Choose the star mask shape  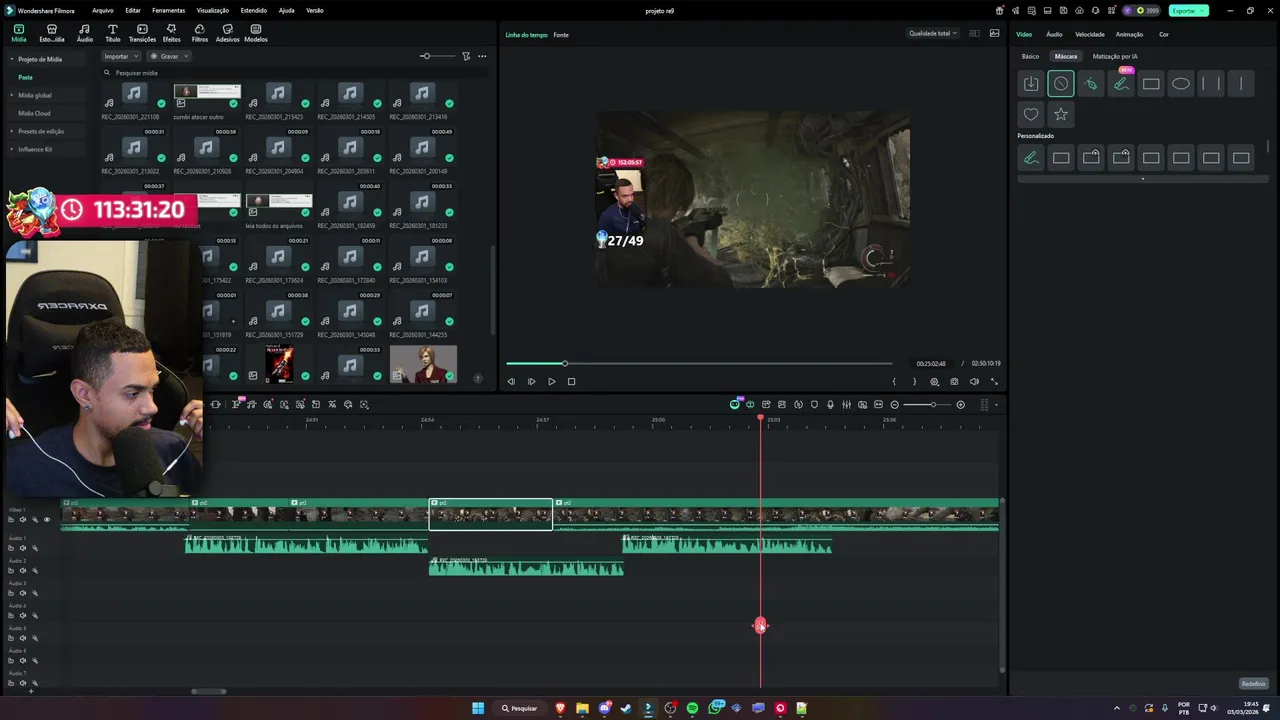click(x=1061, y=114)
